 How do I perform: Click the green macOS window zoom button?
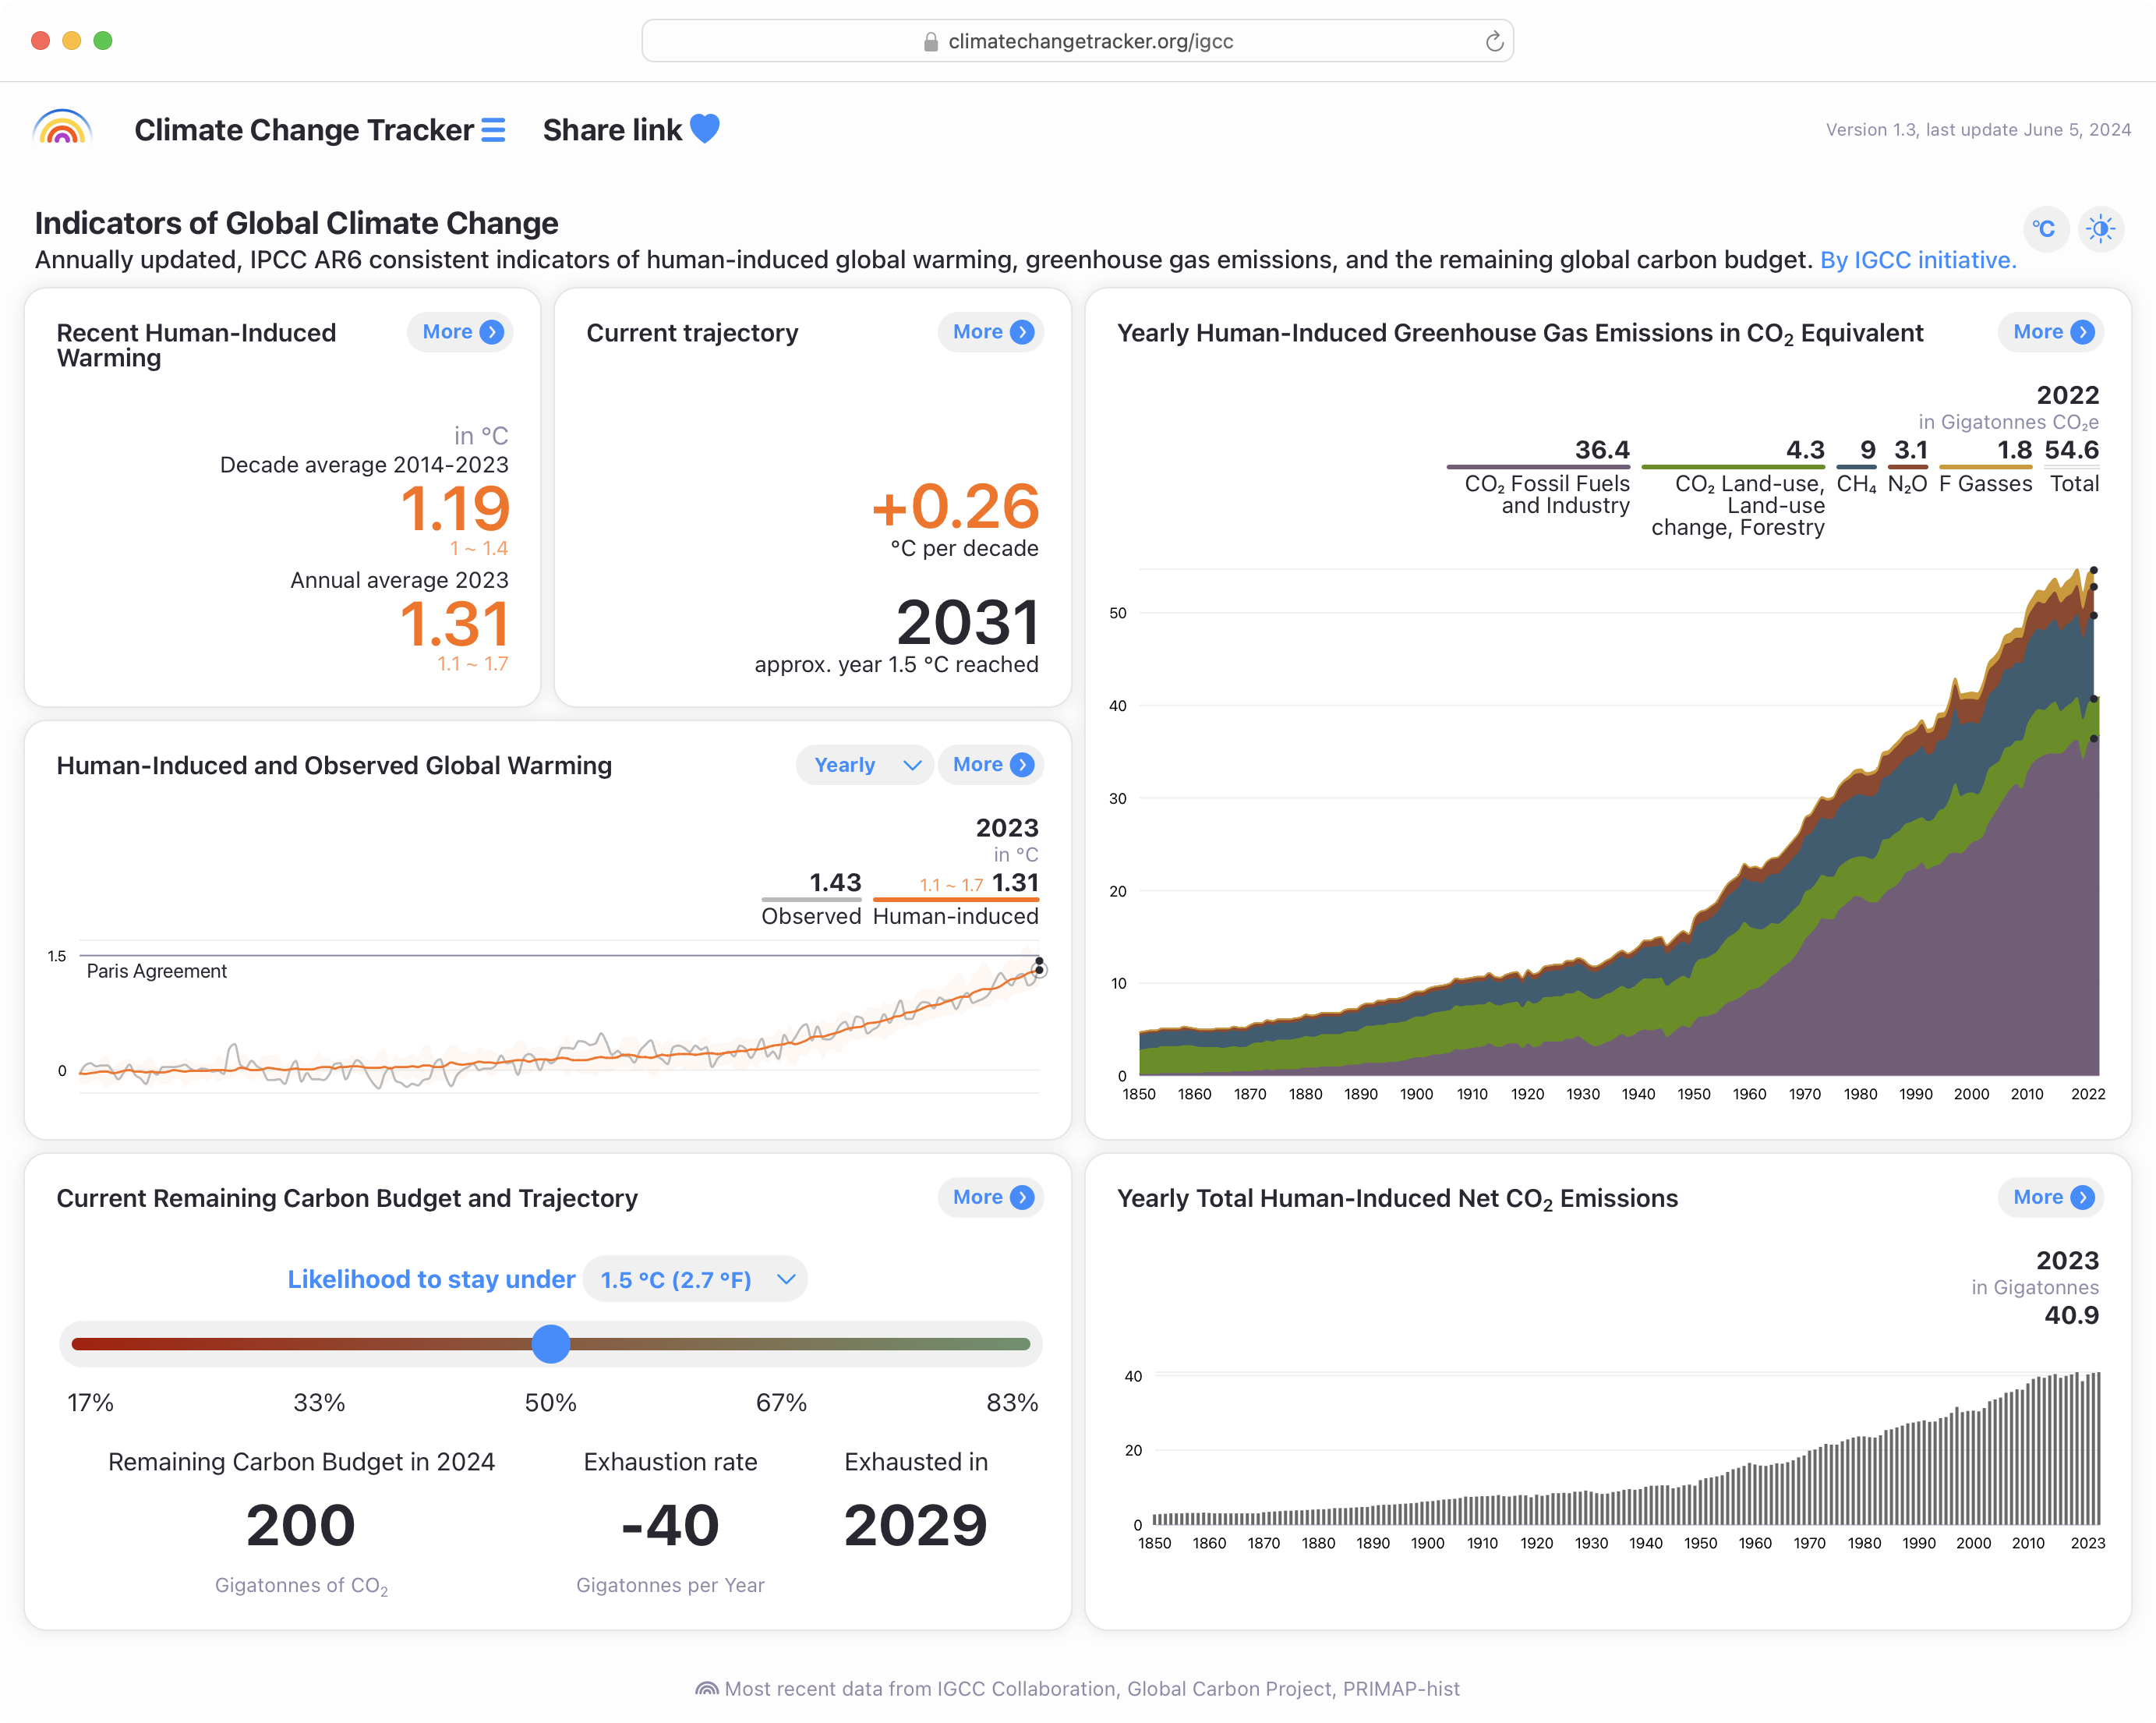point(103,41)
